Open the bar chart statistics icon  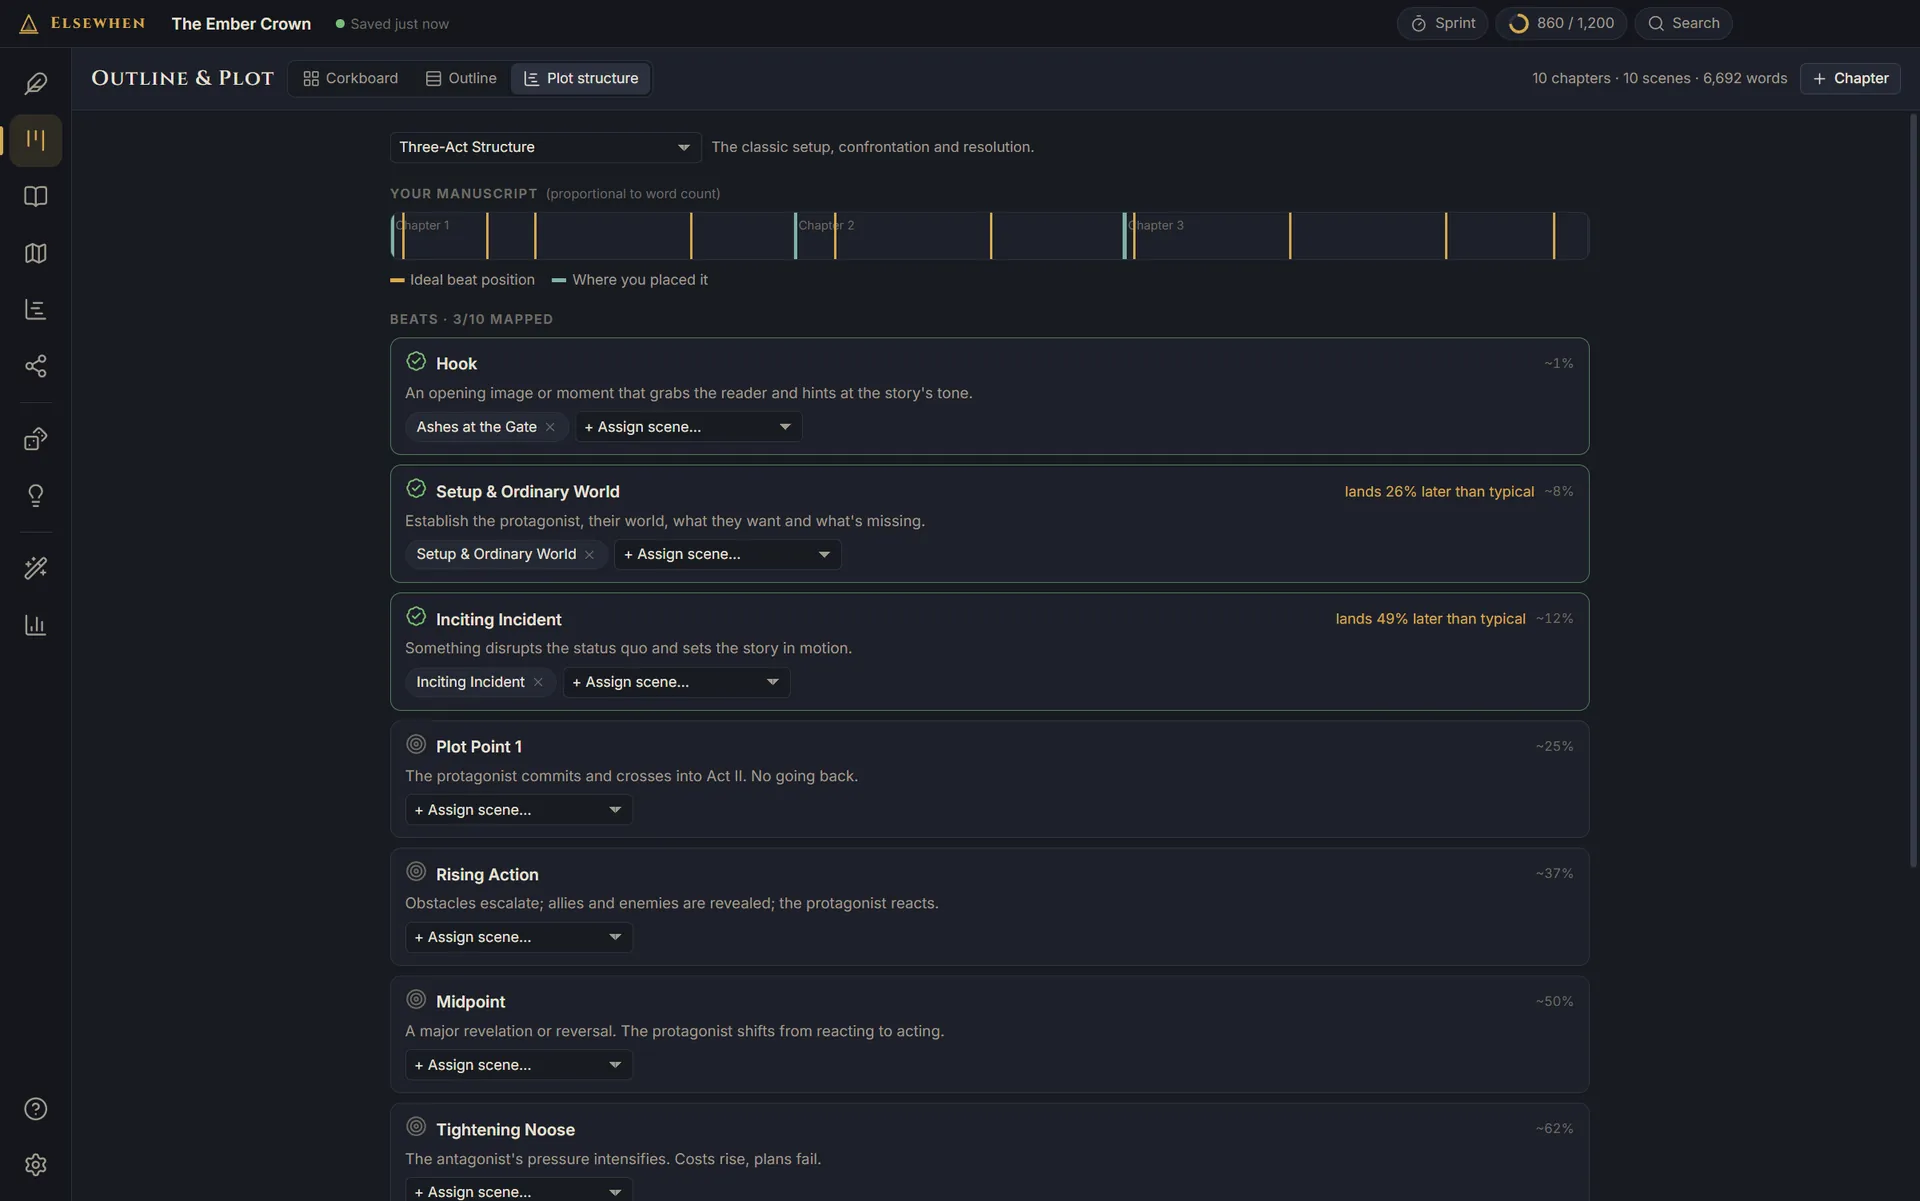point(35,626)
